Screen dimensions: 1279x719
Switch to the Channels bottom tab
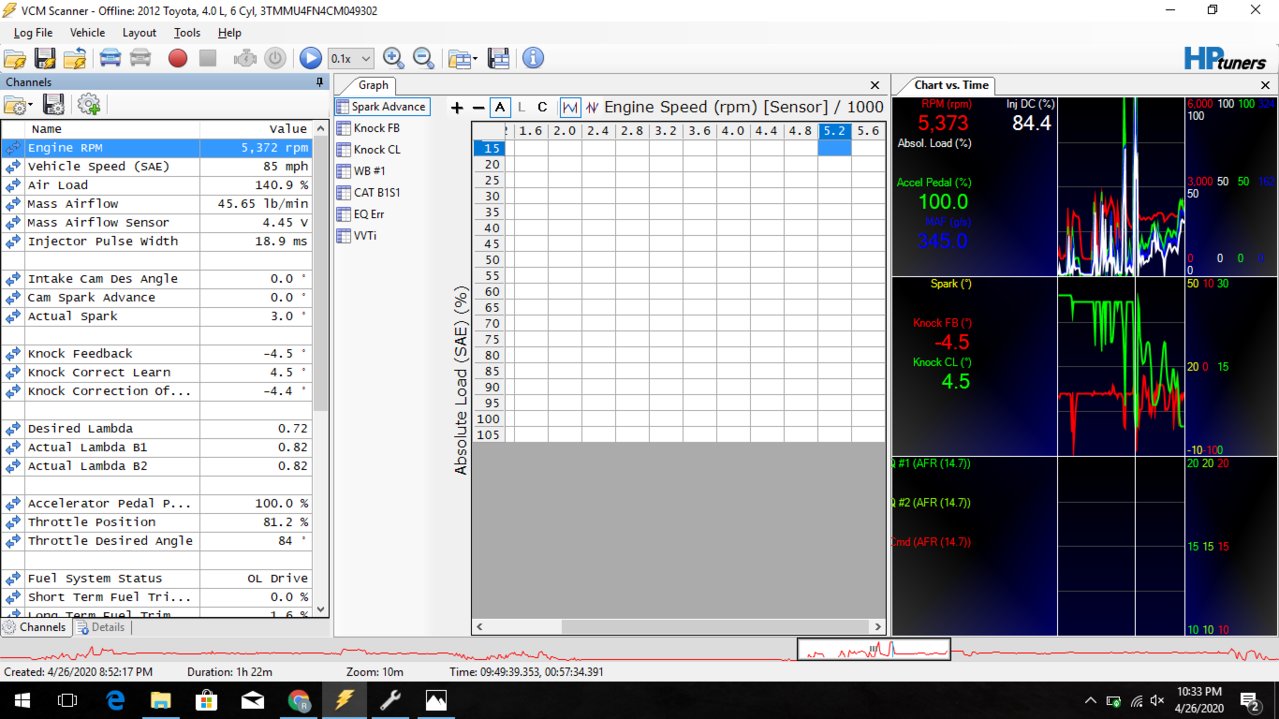point(36,627)
